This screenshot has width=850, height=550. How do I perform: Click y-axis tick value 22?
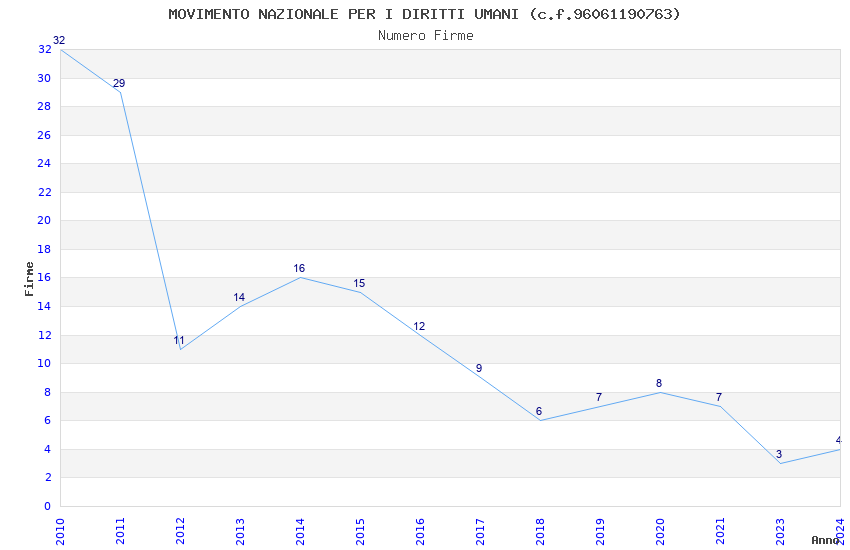click(x=44, y=192)
